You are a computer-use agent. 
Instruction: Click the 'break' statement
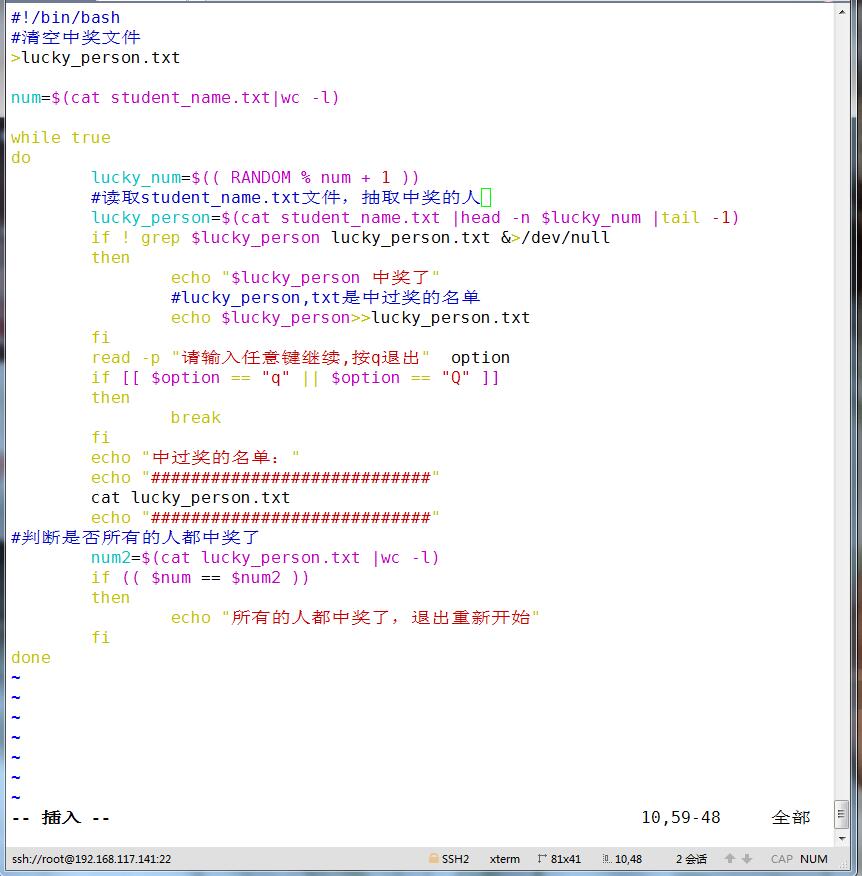coord(196,418)
